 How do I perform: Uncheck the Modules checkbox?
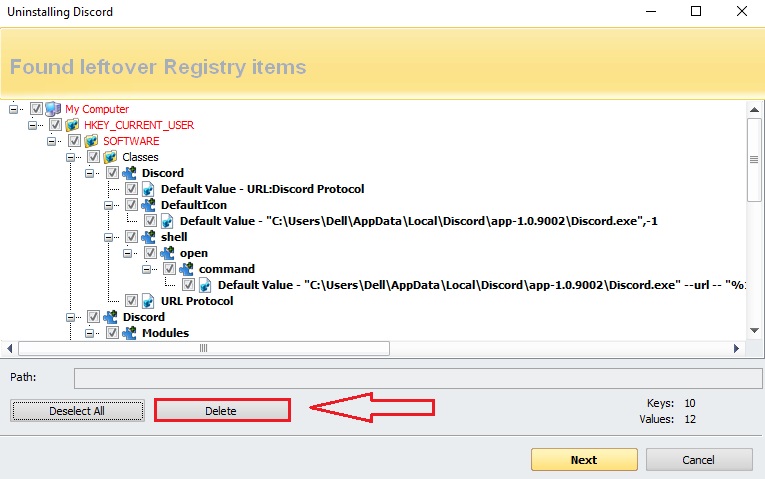112,333
